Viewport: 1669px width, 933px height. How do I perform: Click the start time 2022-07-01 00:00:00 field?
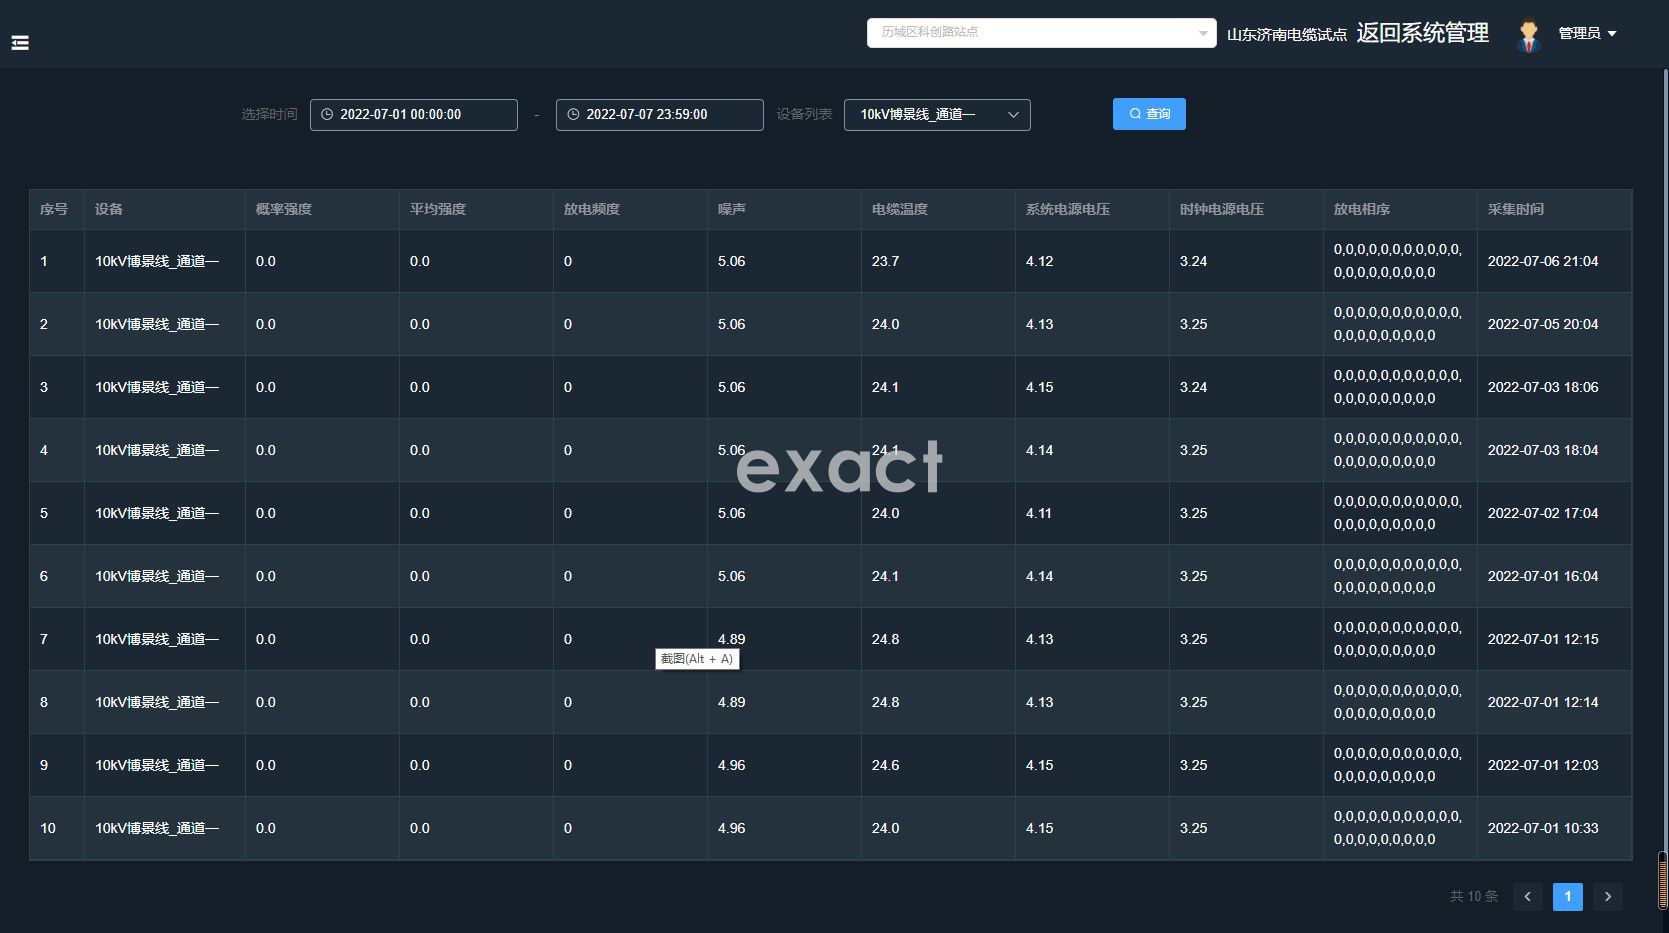pos(413,115)
